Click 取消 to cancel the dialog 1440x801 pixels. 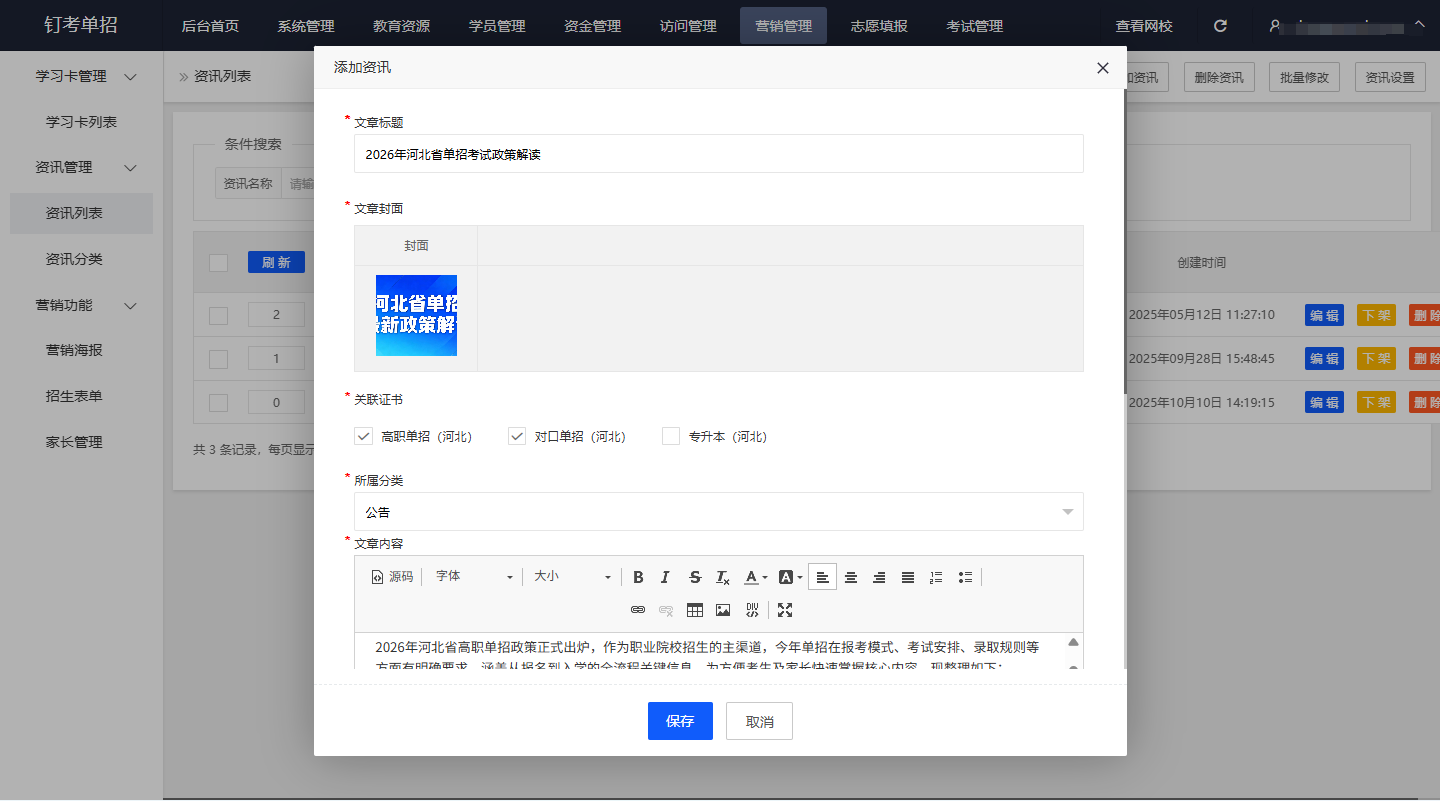(759, 721)
